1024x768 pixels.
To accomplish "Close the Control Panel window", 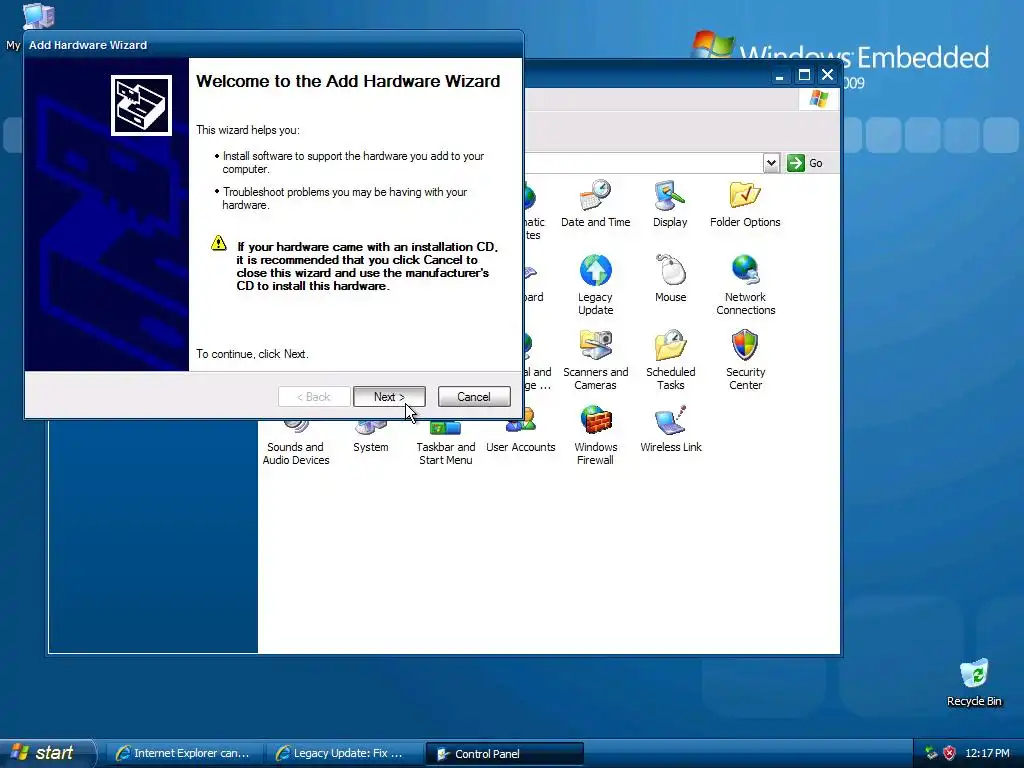I will [827, 75].
